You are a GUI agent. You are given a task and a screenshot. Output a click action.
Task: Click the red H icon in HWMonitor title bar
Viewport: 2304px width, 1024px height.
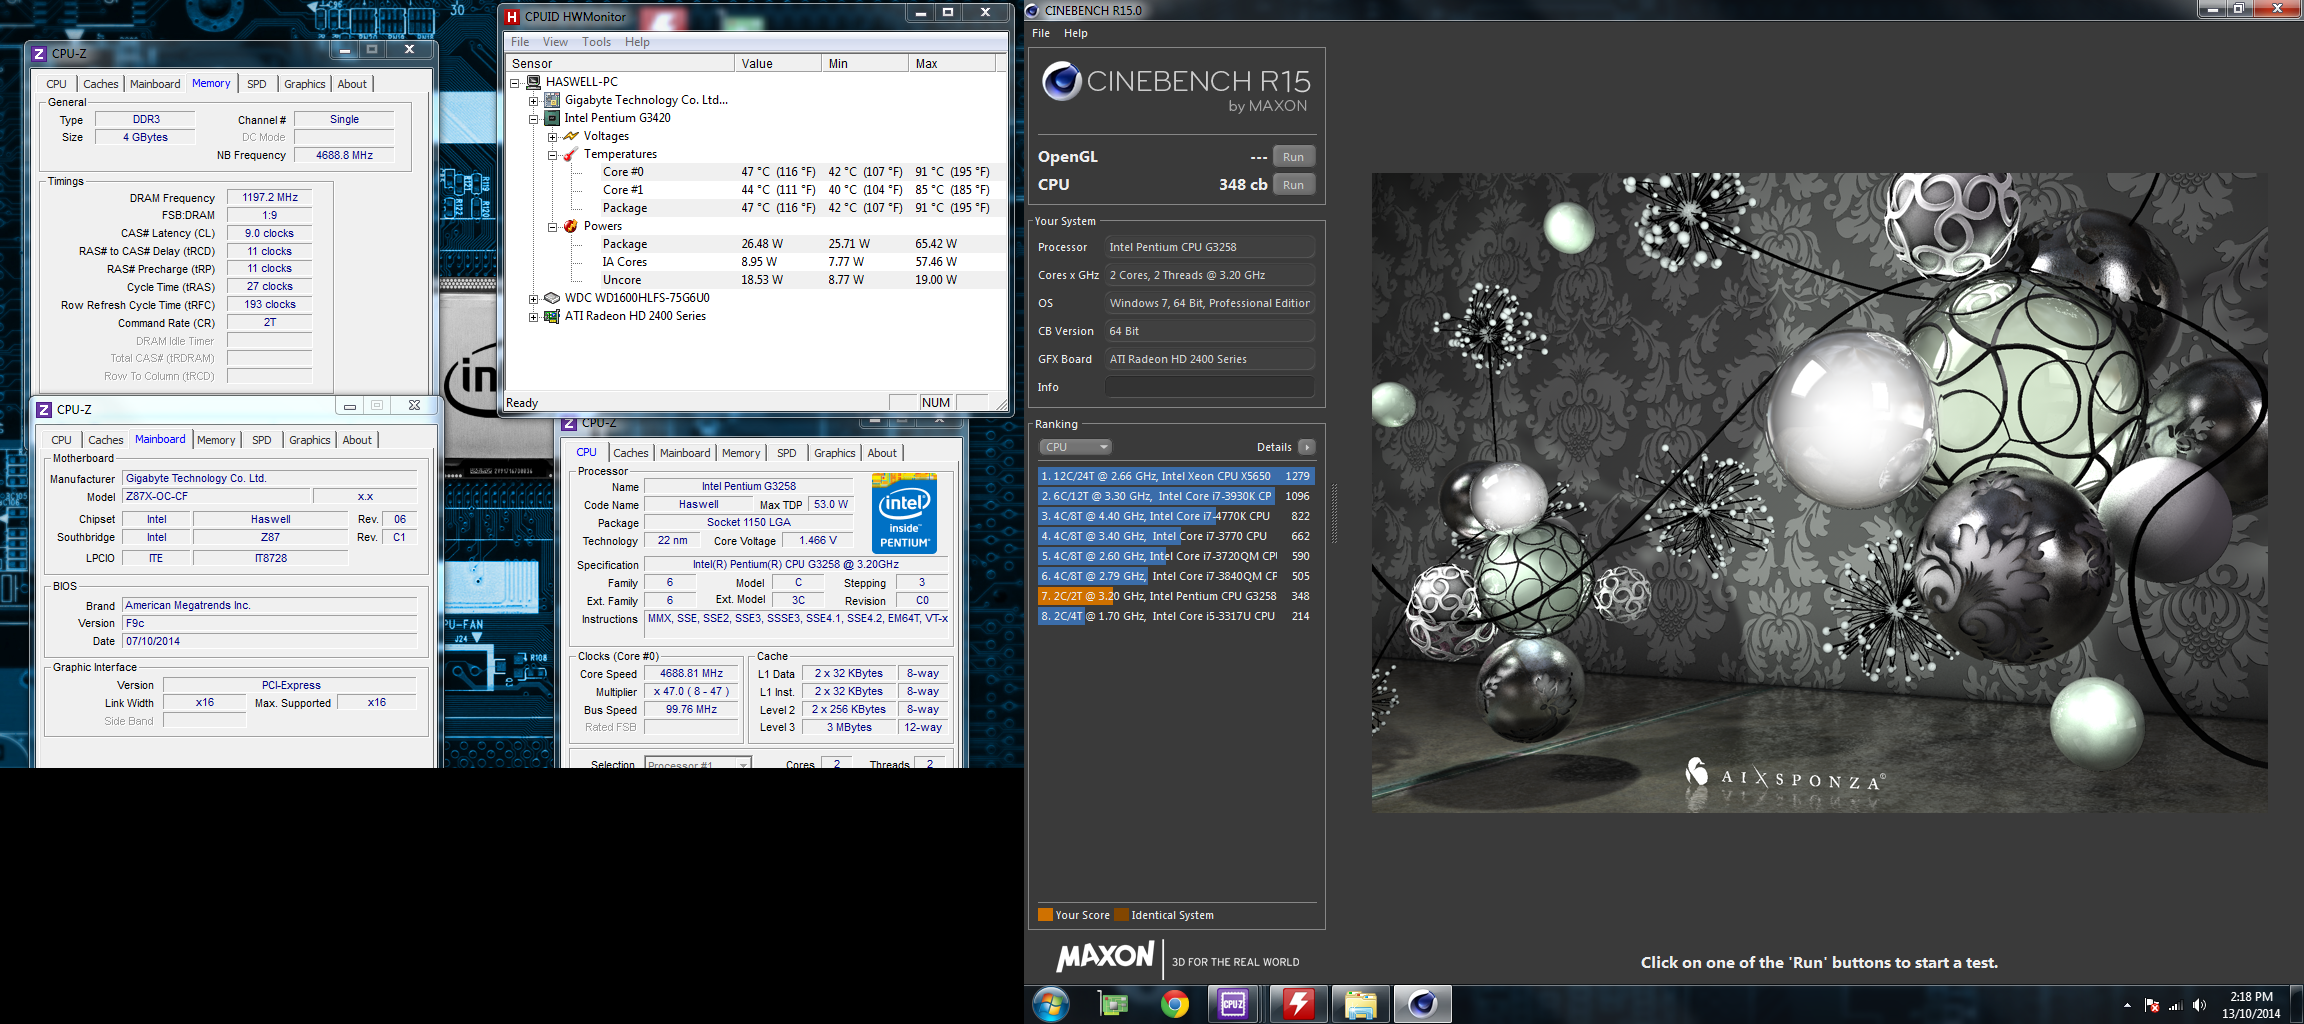[x=512, y=16]
